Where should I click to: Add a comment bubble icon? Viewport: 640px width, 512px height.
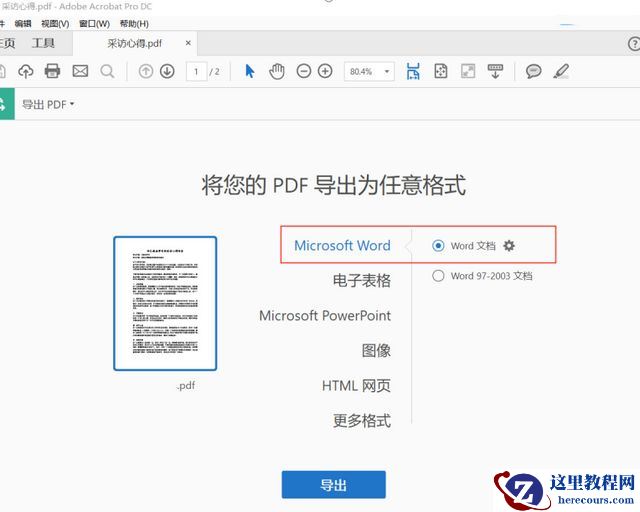[533, 71]
